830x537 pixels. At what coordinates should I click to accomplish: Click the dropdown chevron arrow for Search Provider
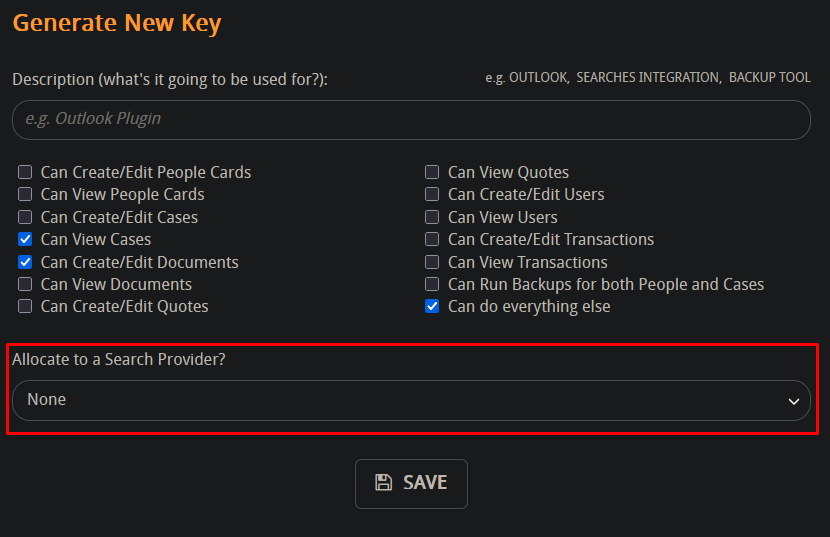click(x=793, y=401)
